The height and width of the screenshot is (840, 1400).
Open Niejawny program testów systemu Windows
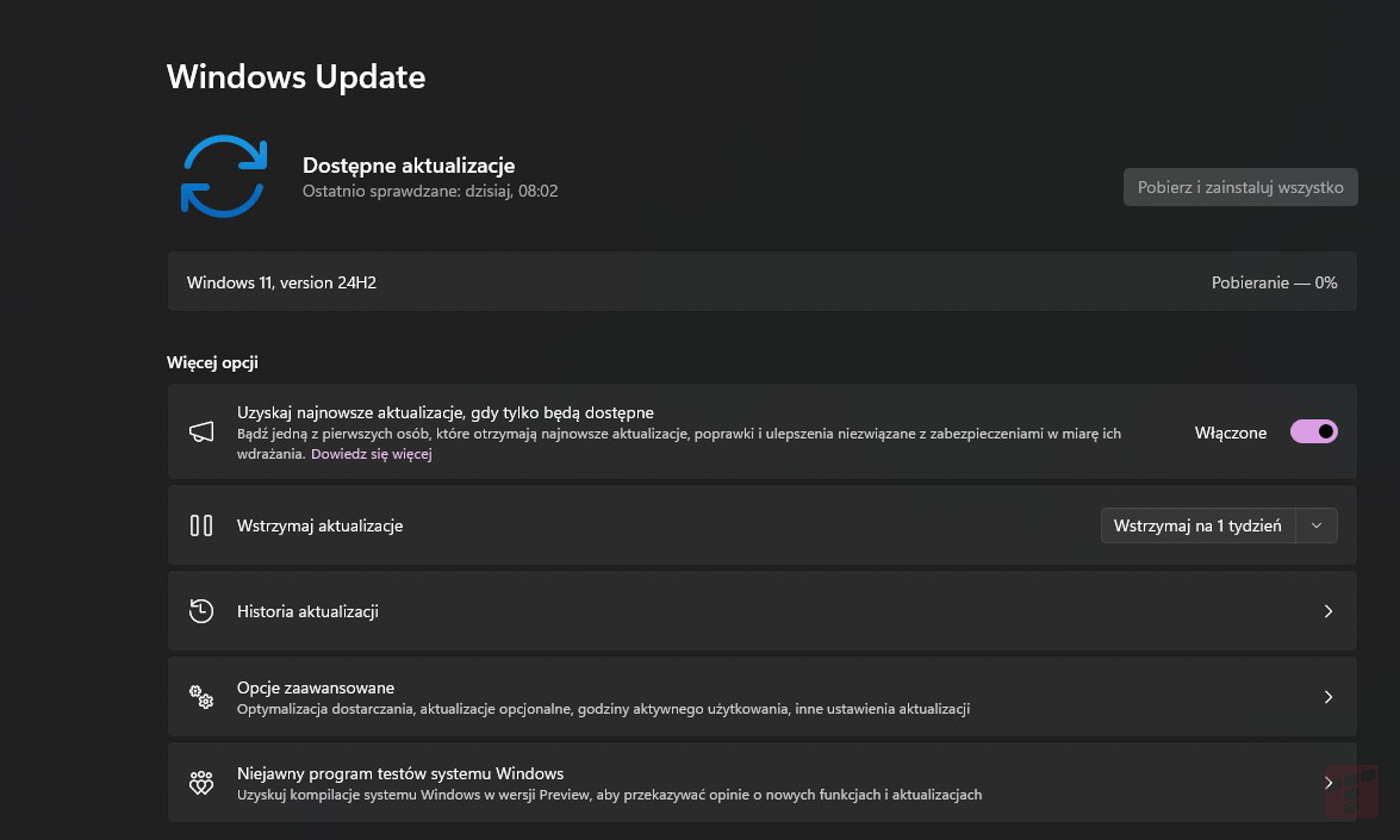coord(700,781)
